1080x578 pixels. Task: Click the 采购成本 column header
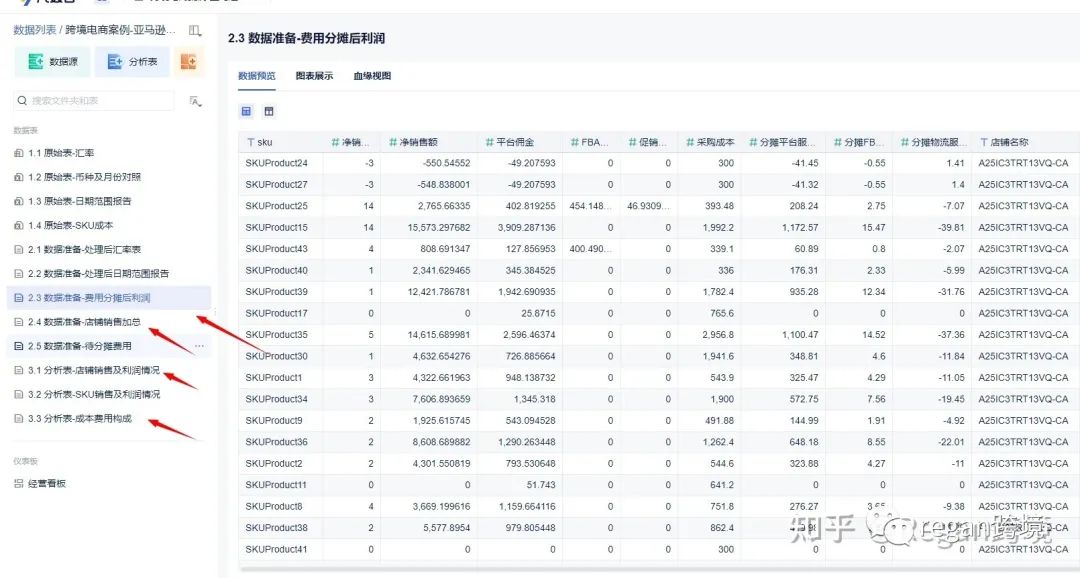click(x=710, y=142)
